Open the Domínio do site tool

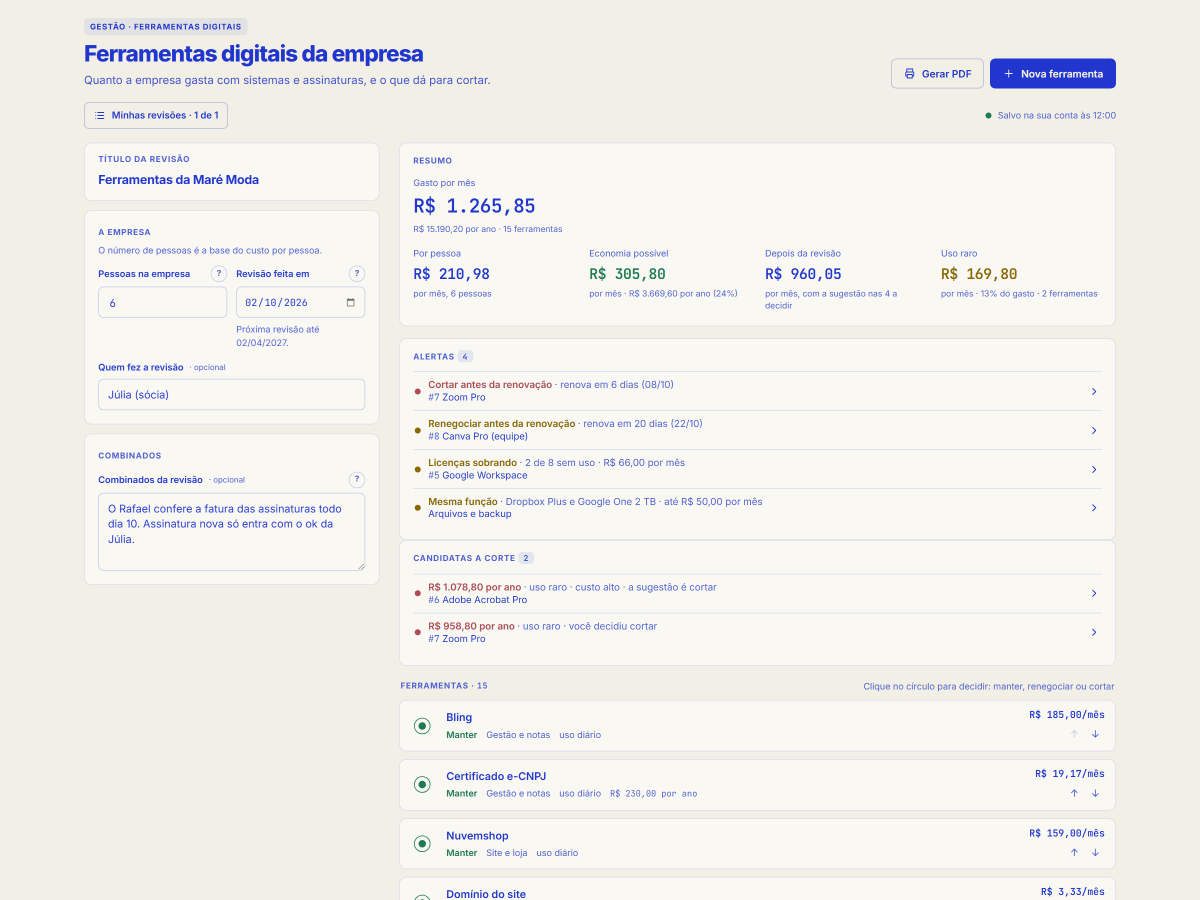click(486, 893)
